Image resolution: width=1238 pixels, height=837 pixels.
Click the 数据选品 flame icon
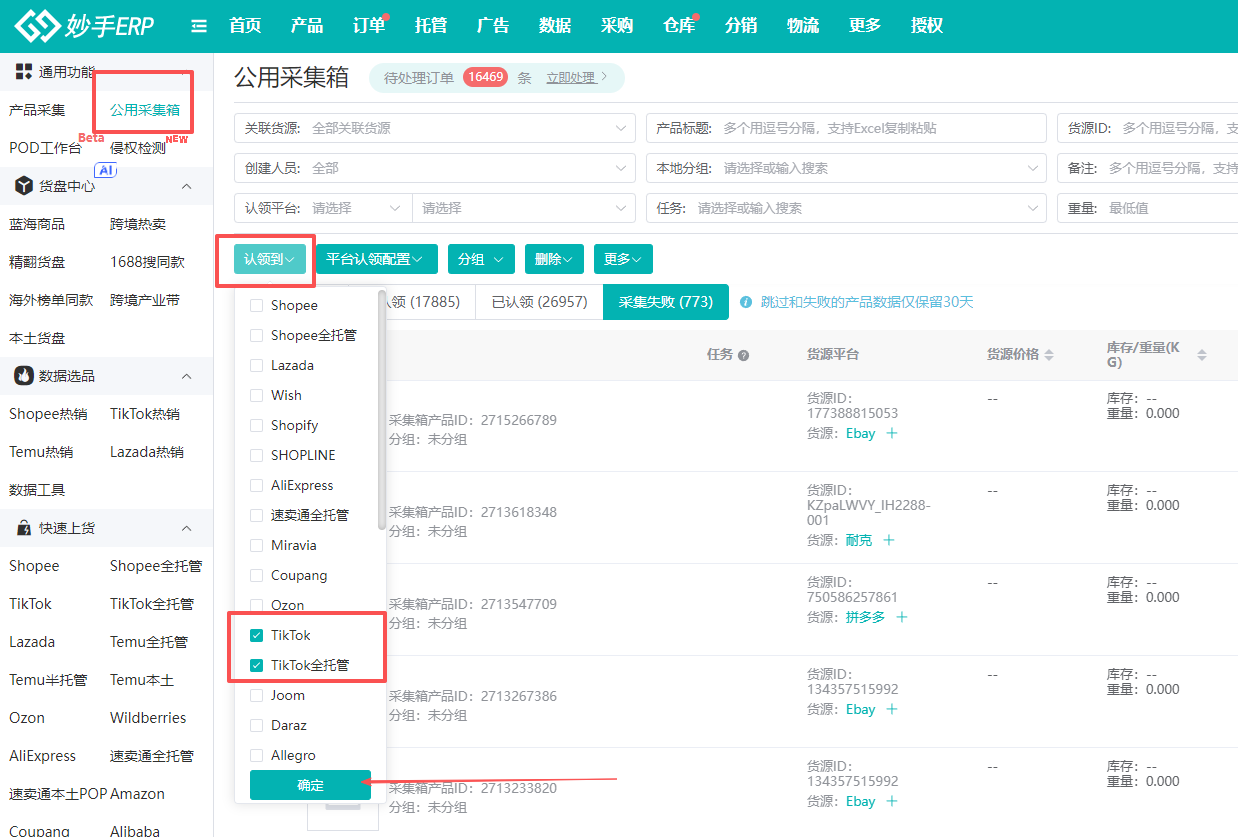(24, 376)
